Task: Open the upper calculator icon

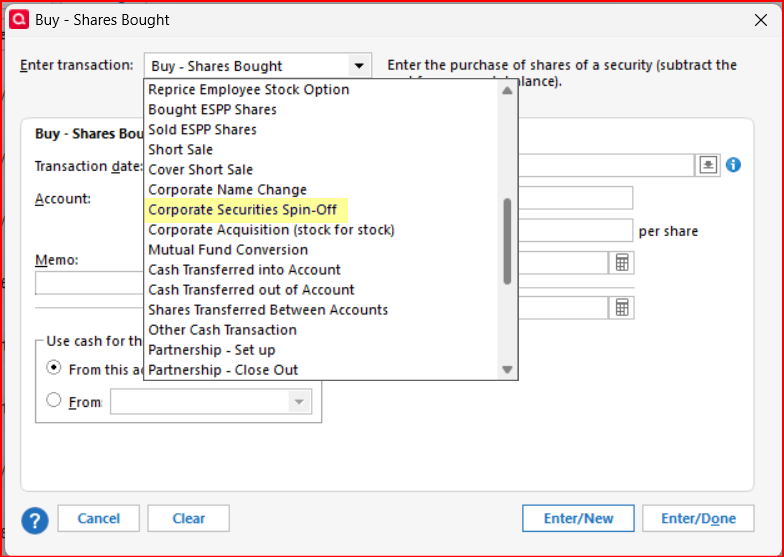Action: pyautogui.click(x=622, y=262)
